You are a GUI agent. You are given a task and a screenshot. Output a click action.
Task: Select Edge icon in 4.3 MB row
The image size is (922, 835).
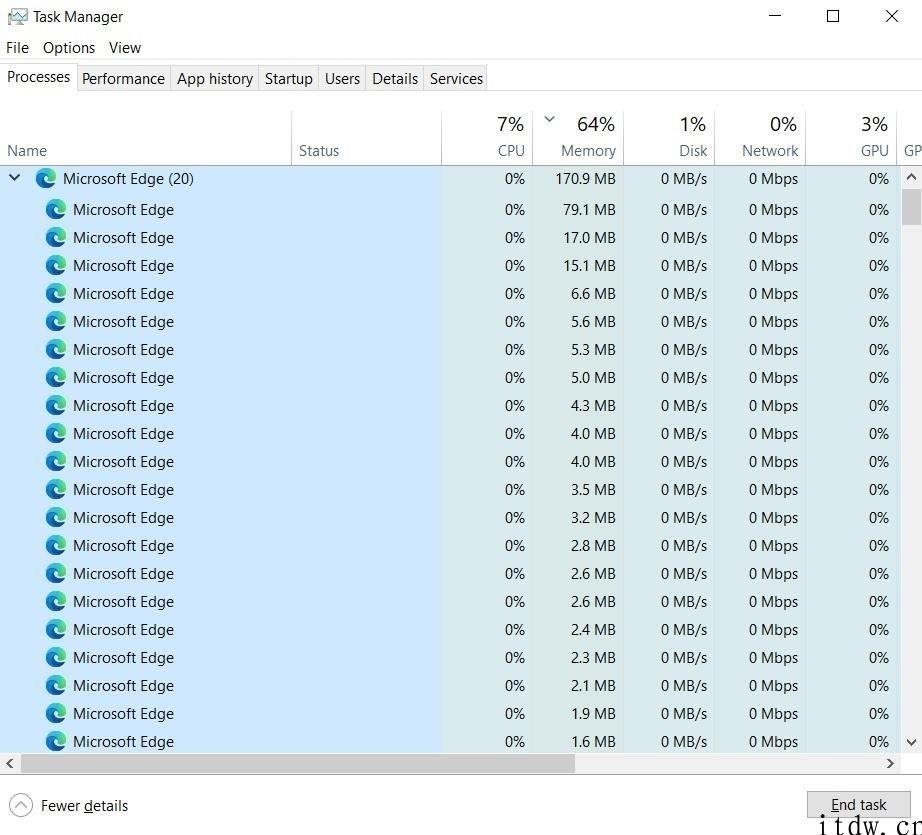56,406
